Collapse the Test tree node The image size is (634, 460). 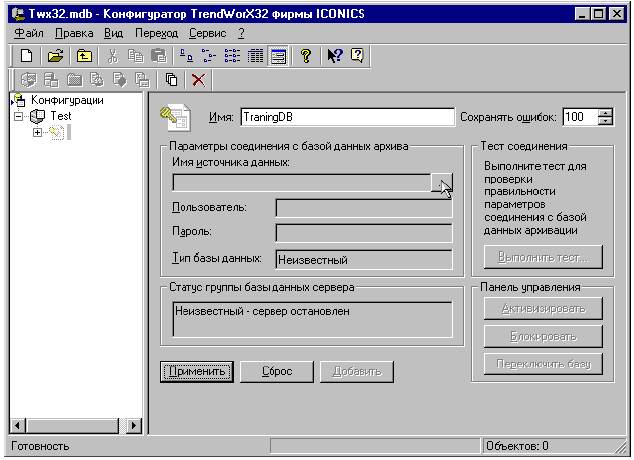[19, 116]
